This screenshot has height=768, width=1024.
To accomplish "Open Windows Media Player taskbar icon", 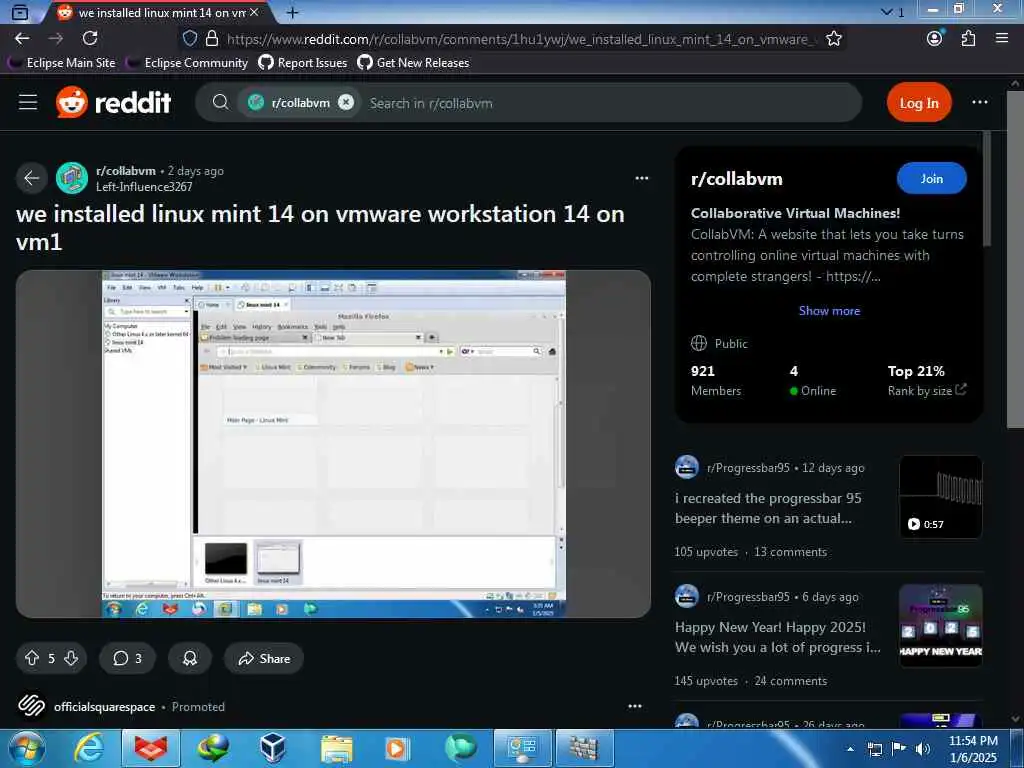I will [396, 748].
